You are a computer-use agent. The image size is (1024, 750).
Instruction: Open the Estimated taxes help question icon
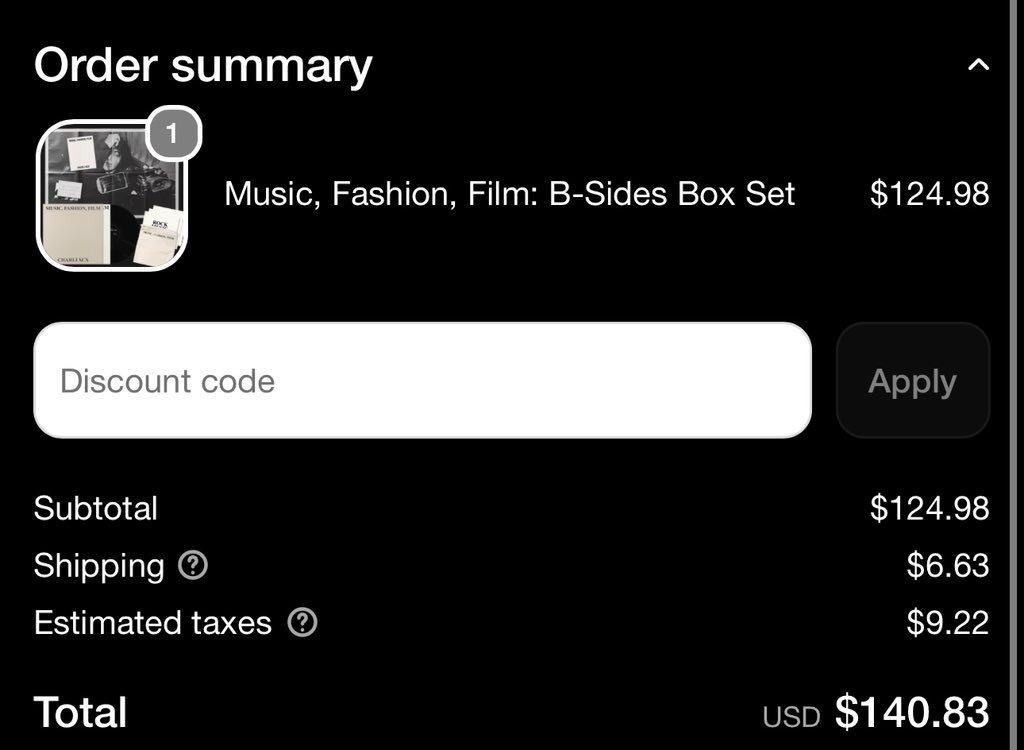coord(302,623)
